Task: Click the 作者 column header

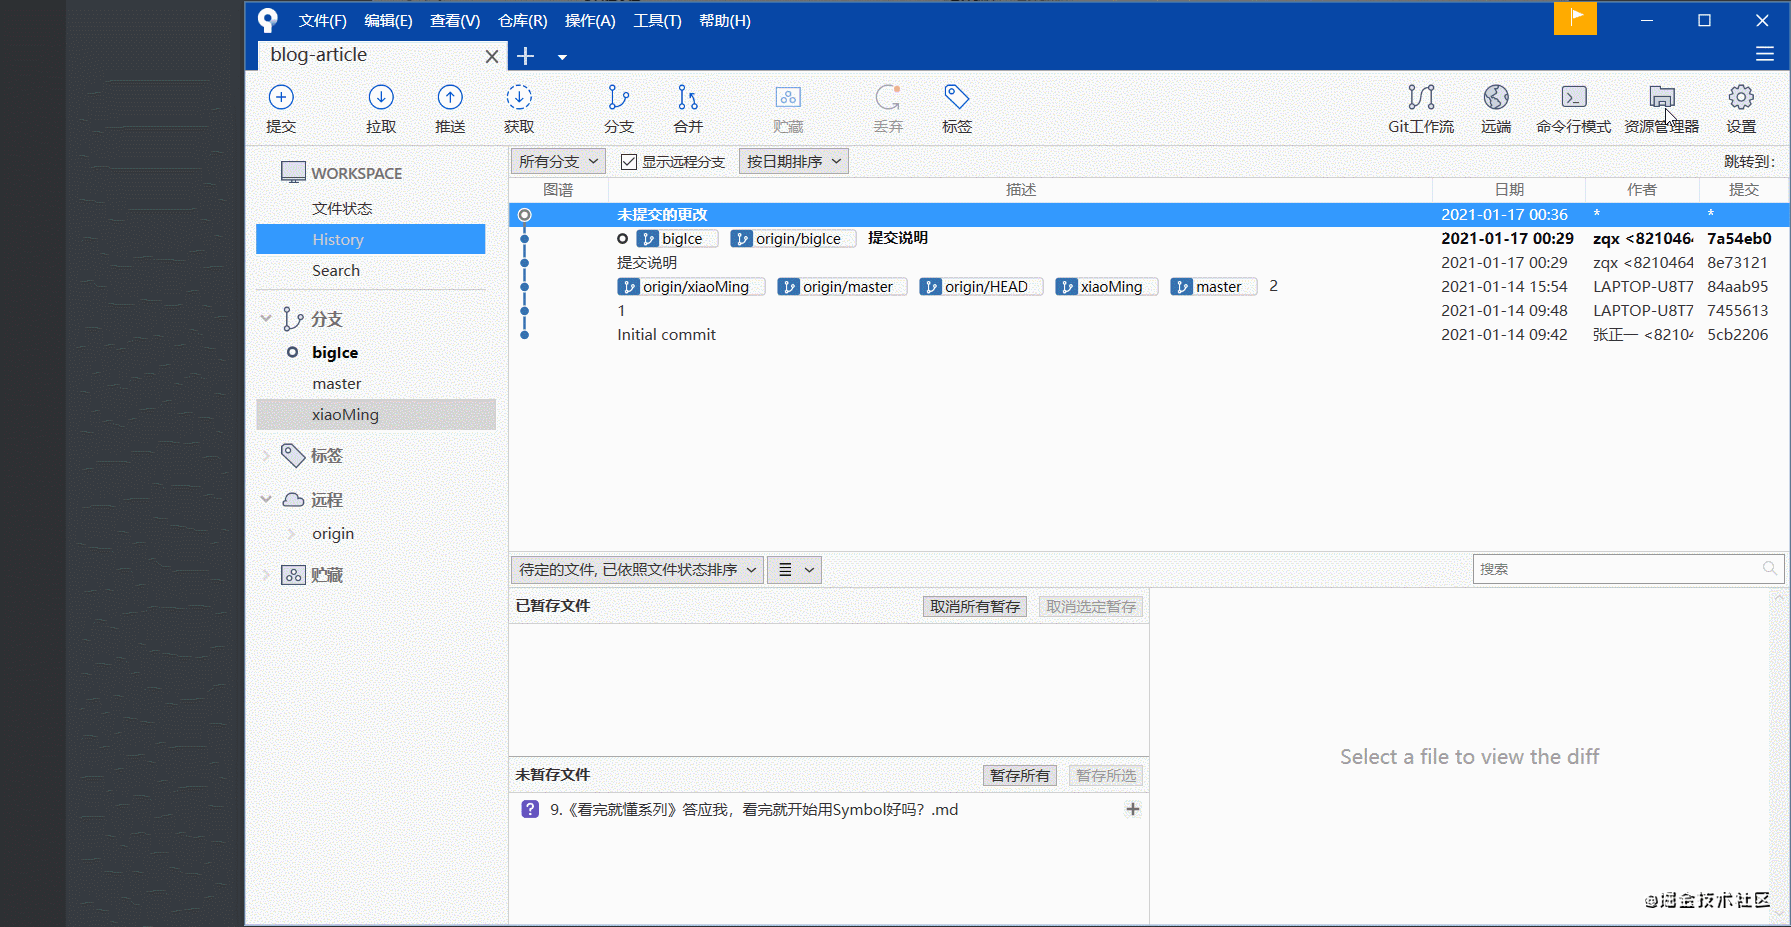Action: pos(1642,190)
